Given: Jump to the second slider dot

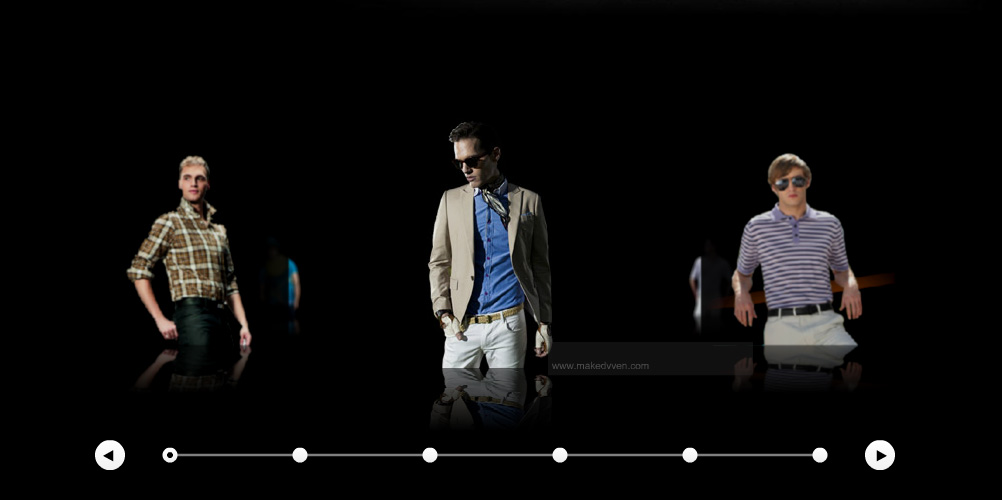Looking at the screenshot, I should [x=300, y=455].
